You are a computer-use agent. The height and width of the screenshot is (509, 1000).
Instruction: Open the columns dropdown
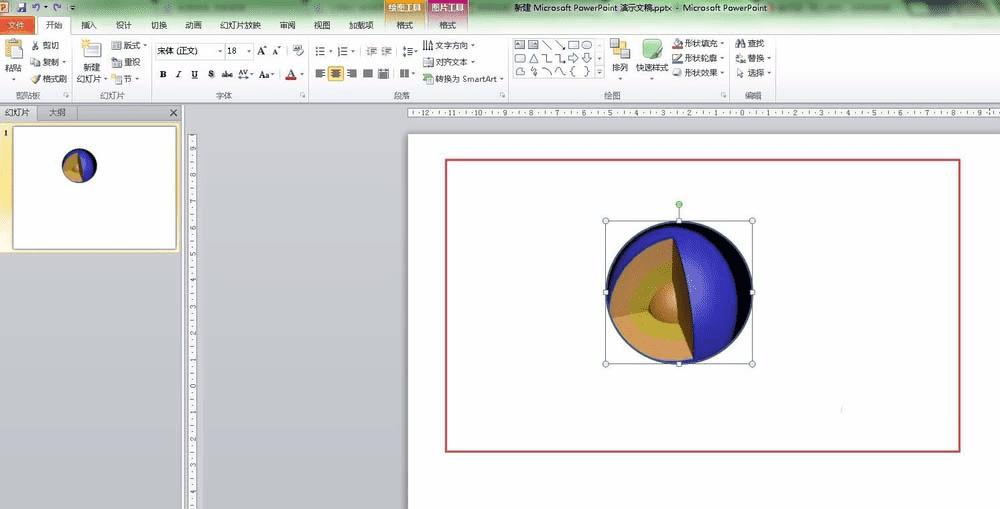(x=407, y=74)
